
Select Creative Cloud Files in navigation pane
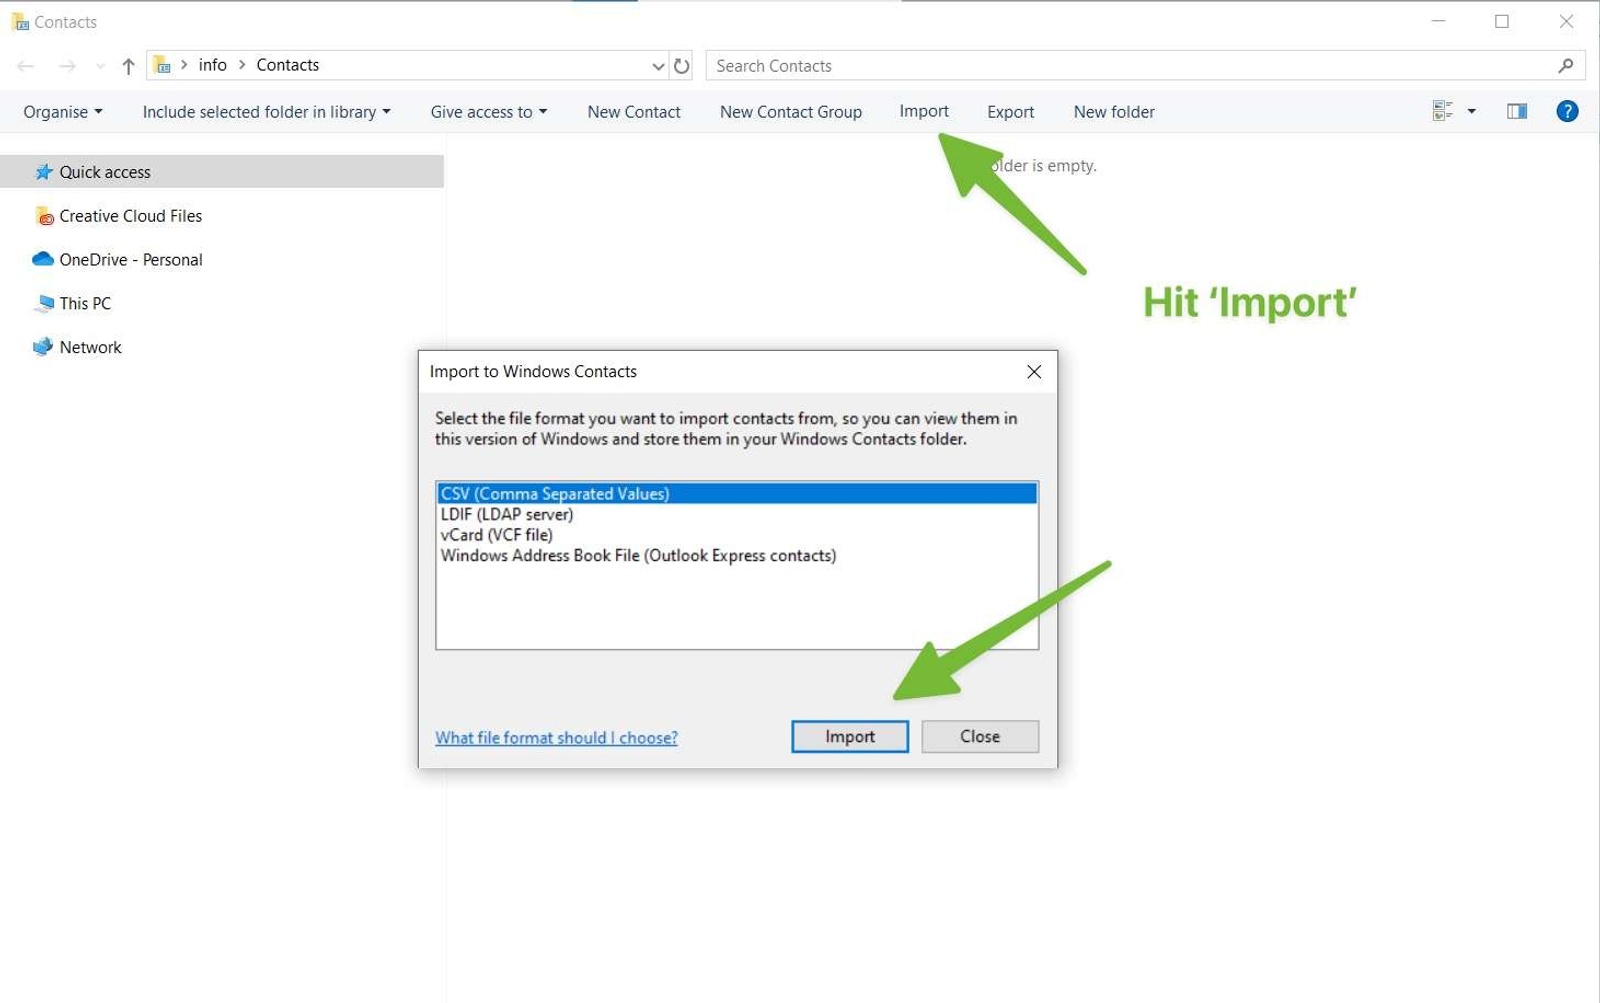pyautogui.click(x=130, y=216)
